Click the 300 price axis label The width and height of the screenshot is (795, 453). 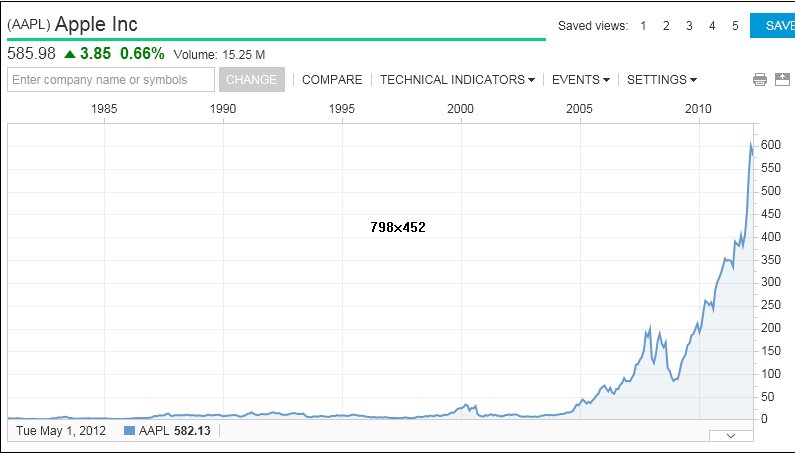771,282
